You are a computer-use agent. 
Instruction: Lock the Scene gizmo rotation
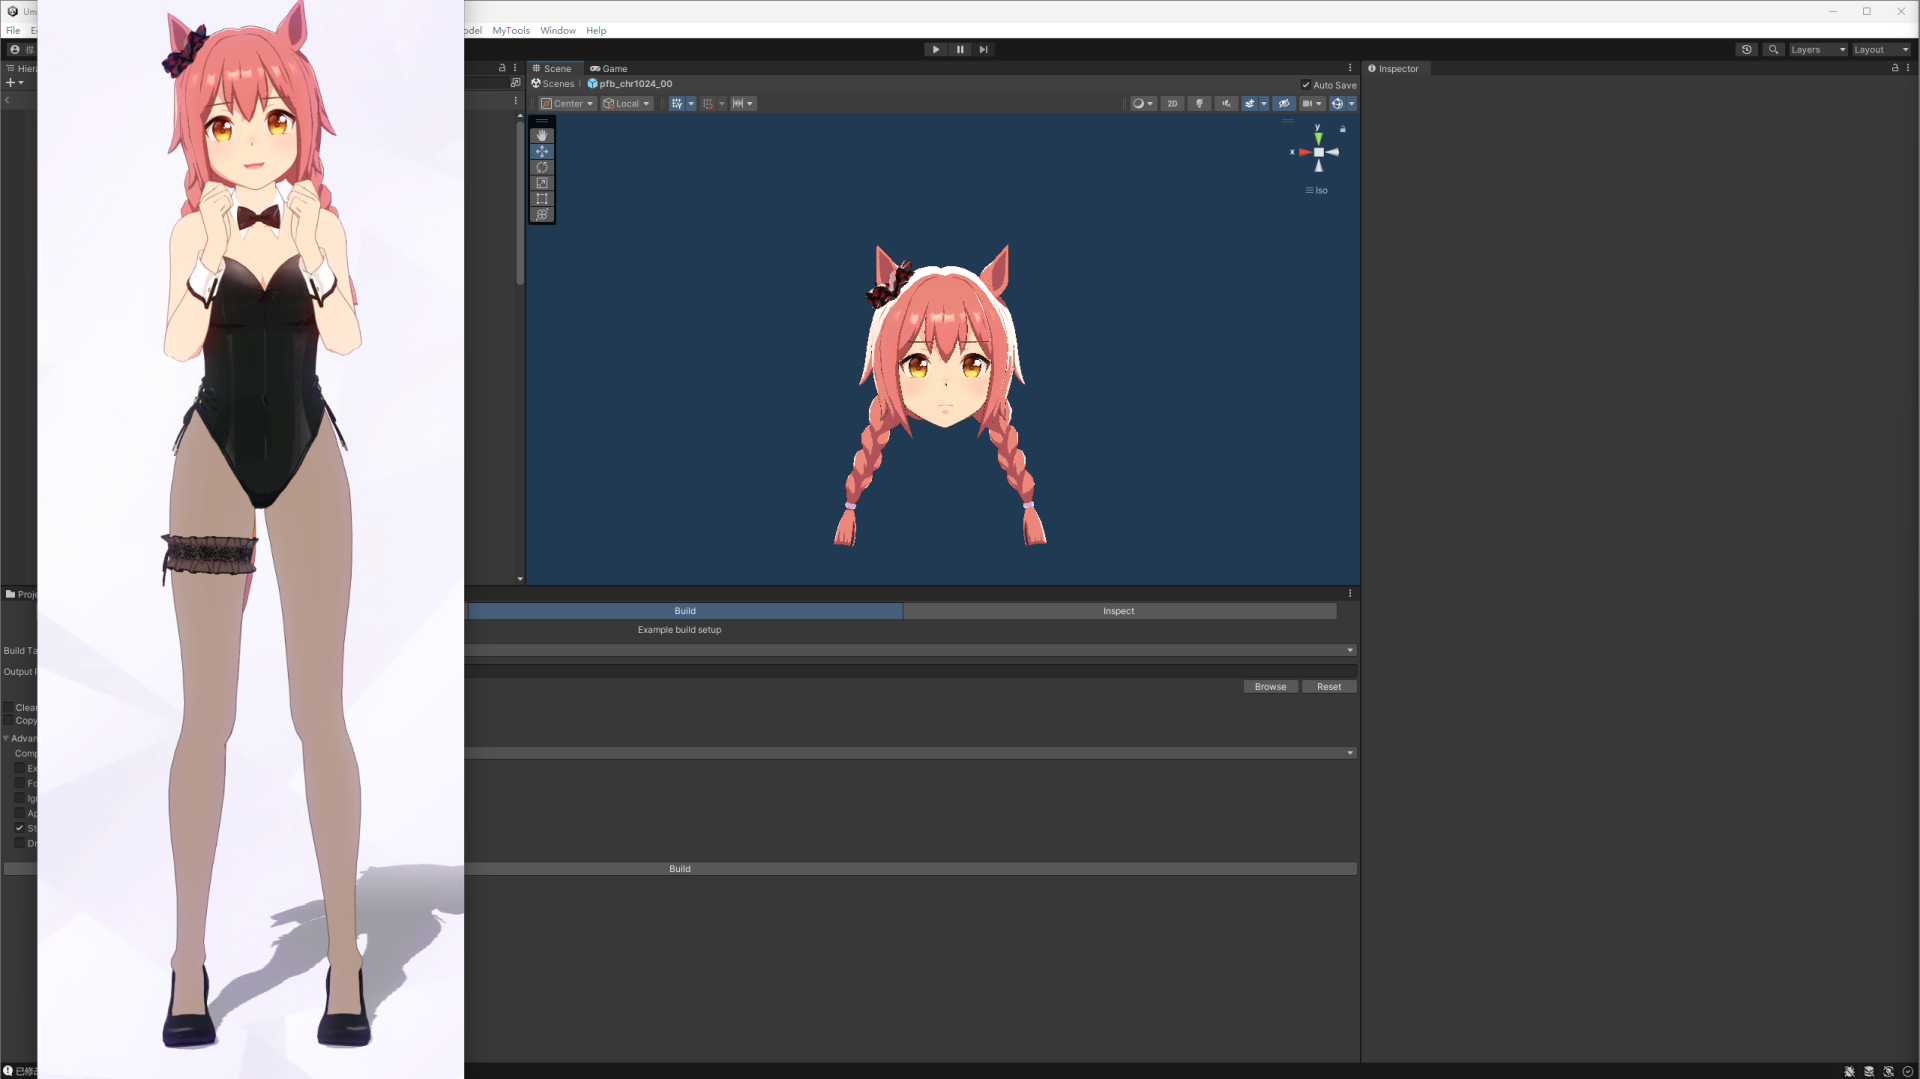point(1343,129)
